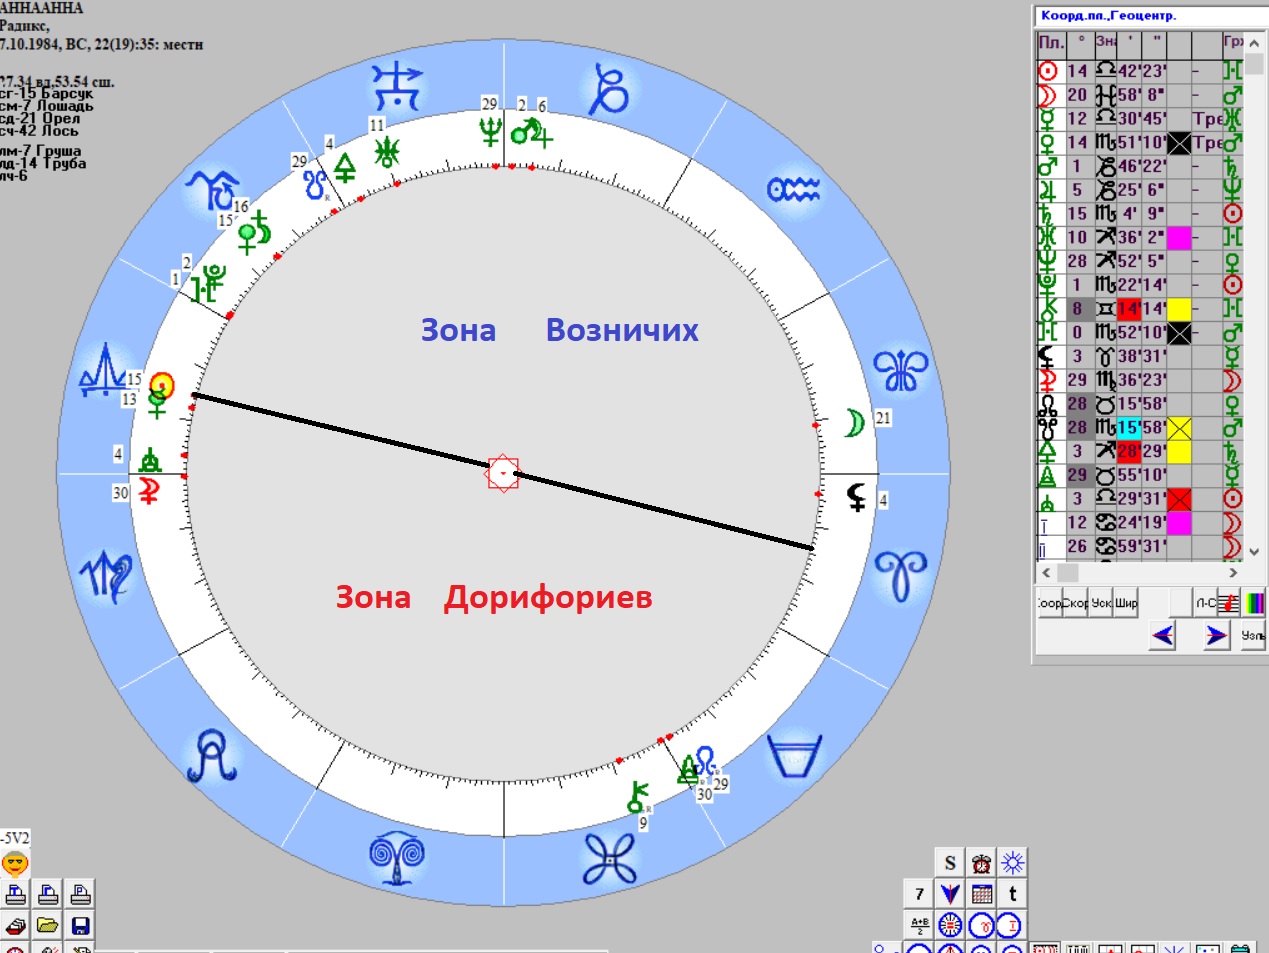Click the blue downward arrowhead icon
Image resolution: width=1269 pixels, height=953 pixels.
tap(950, 894)
